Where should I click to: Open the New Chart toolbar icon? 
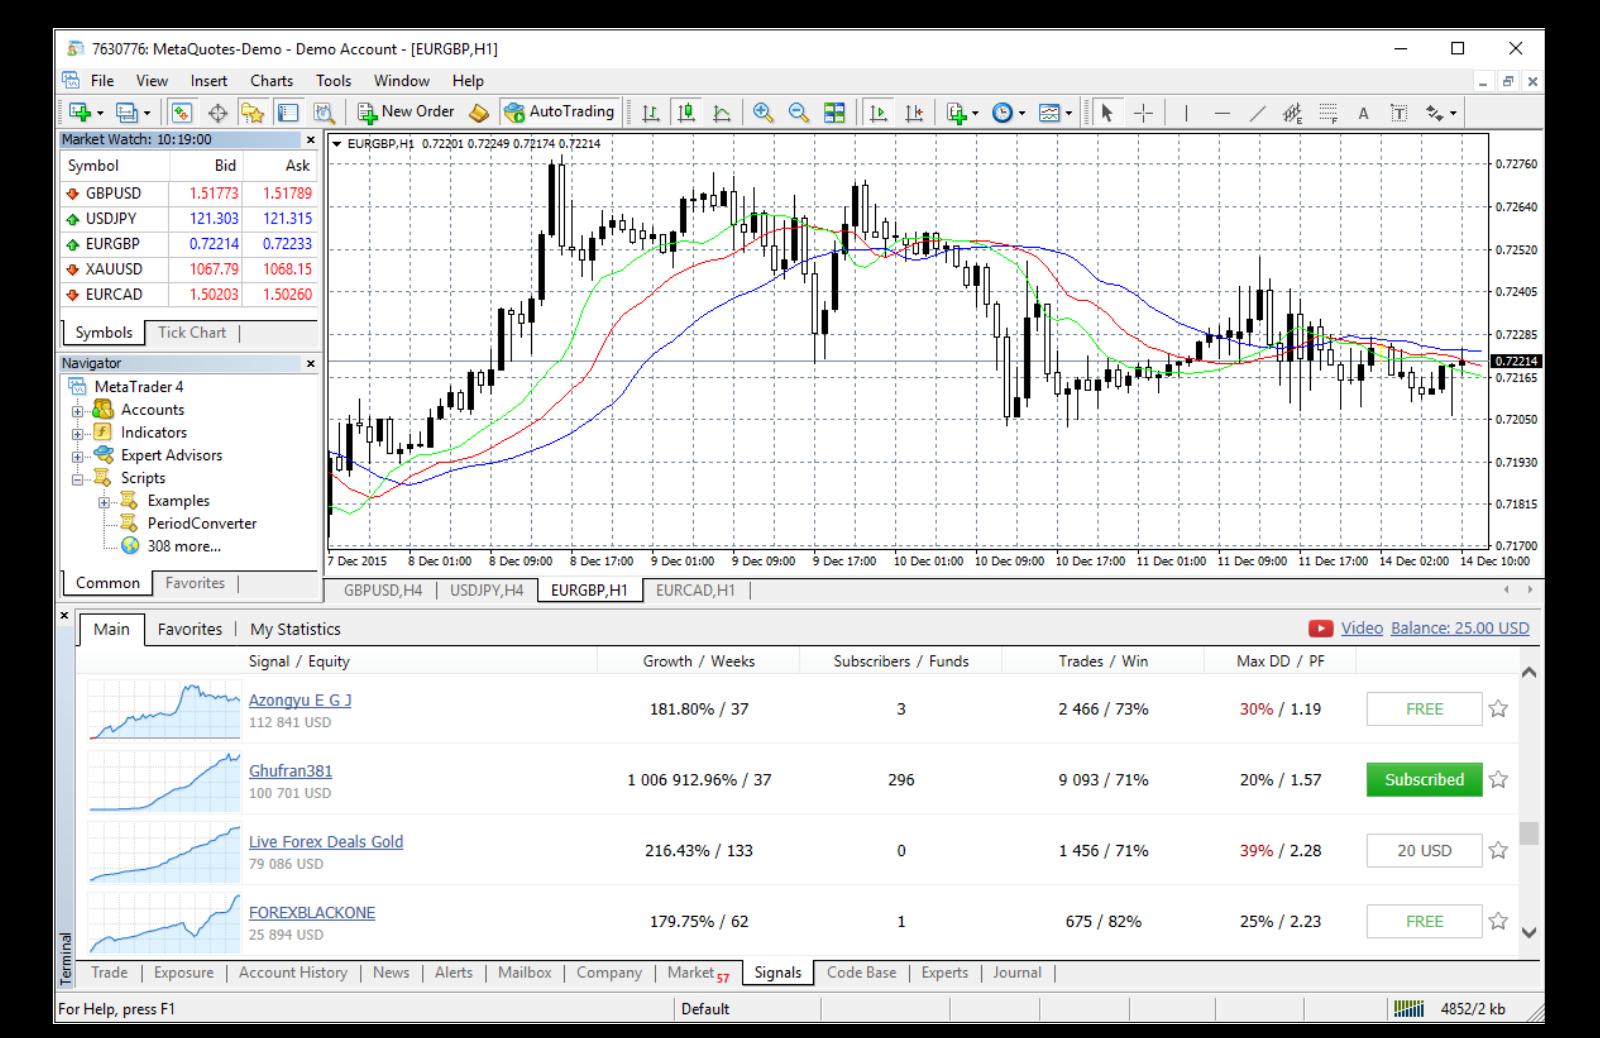pyautogui.click(x=81, y=113)
